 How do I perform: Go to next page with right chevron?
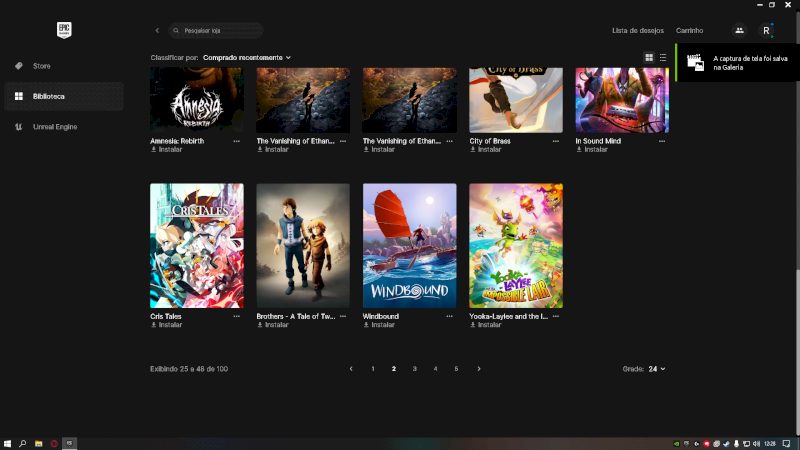click(479, 369)
